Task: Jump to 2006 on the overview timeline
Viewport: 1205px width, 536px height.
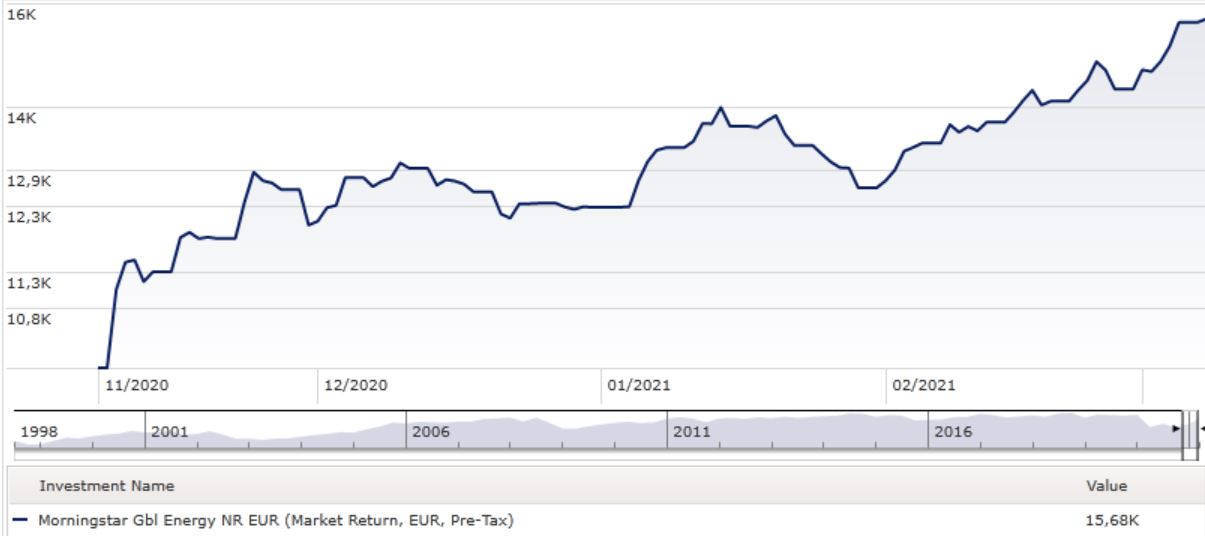Action: tap(430, 432)
